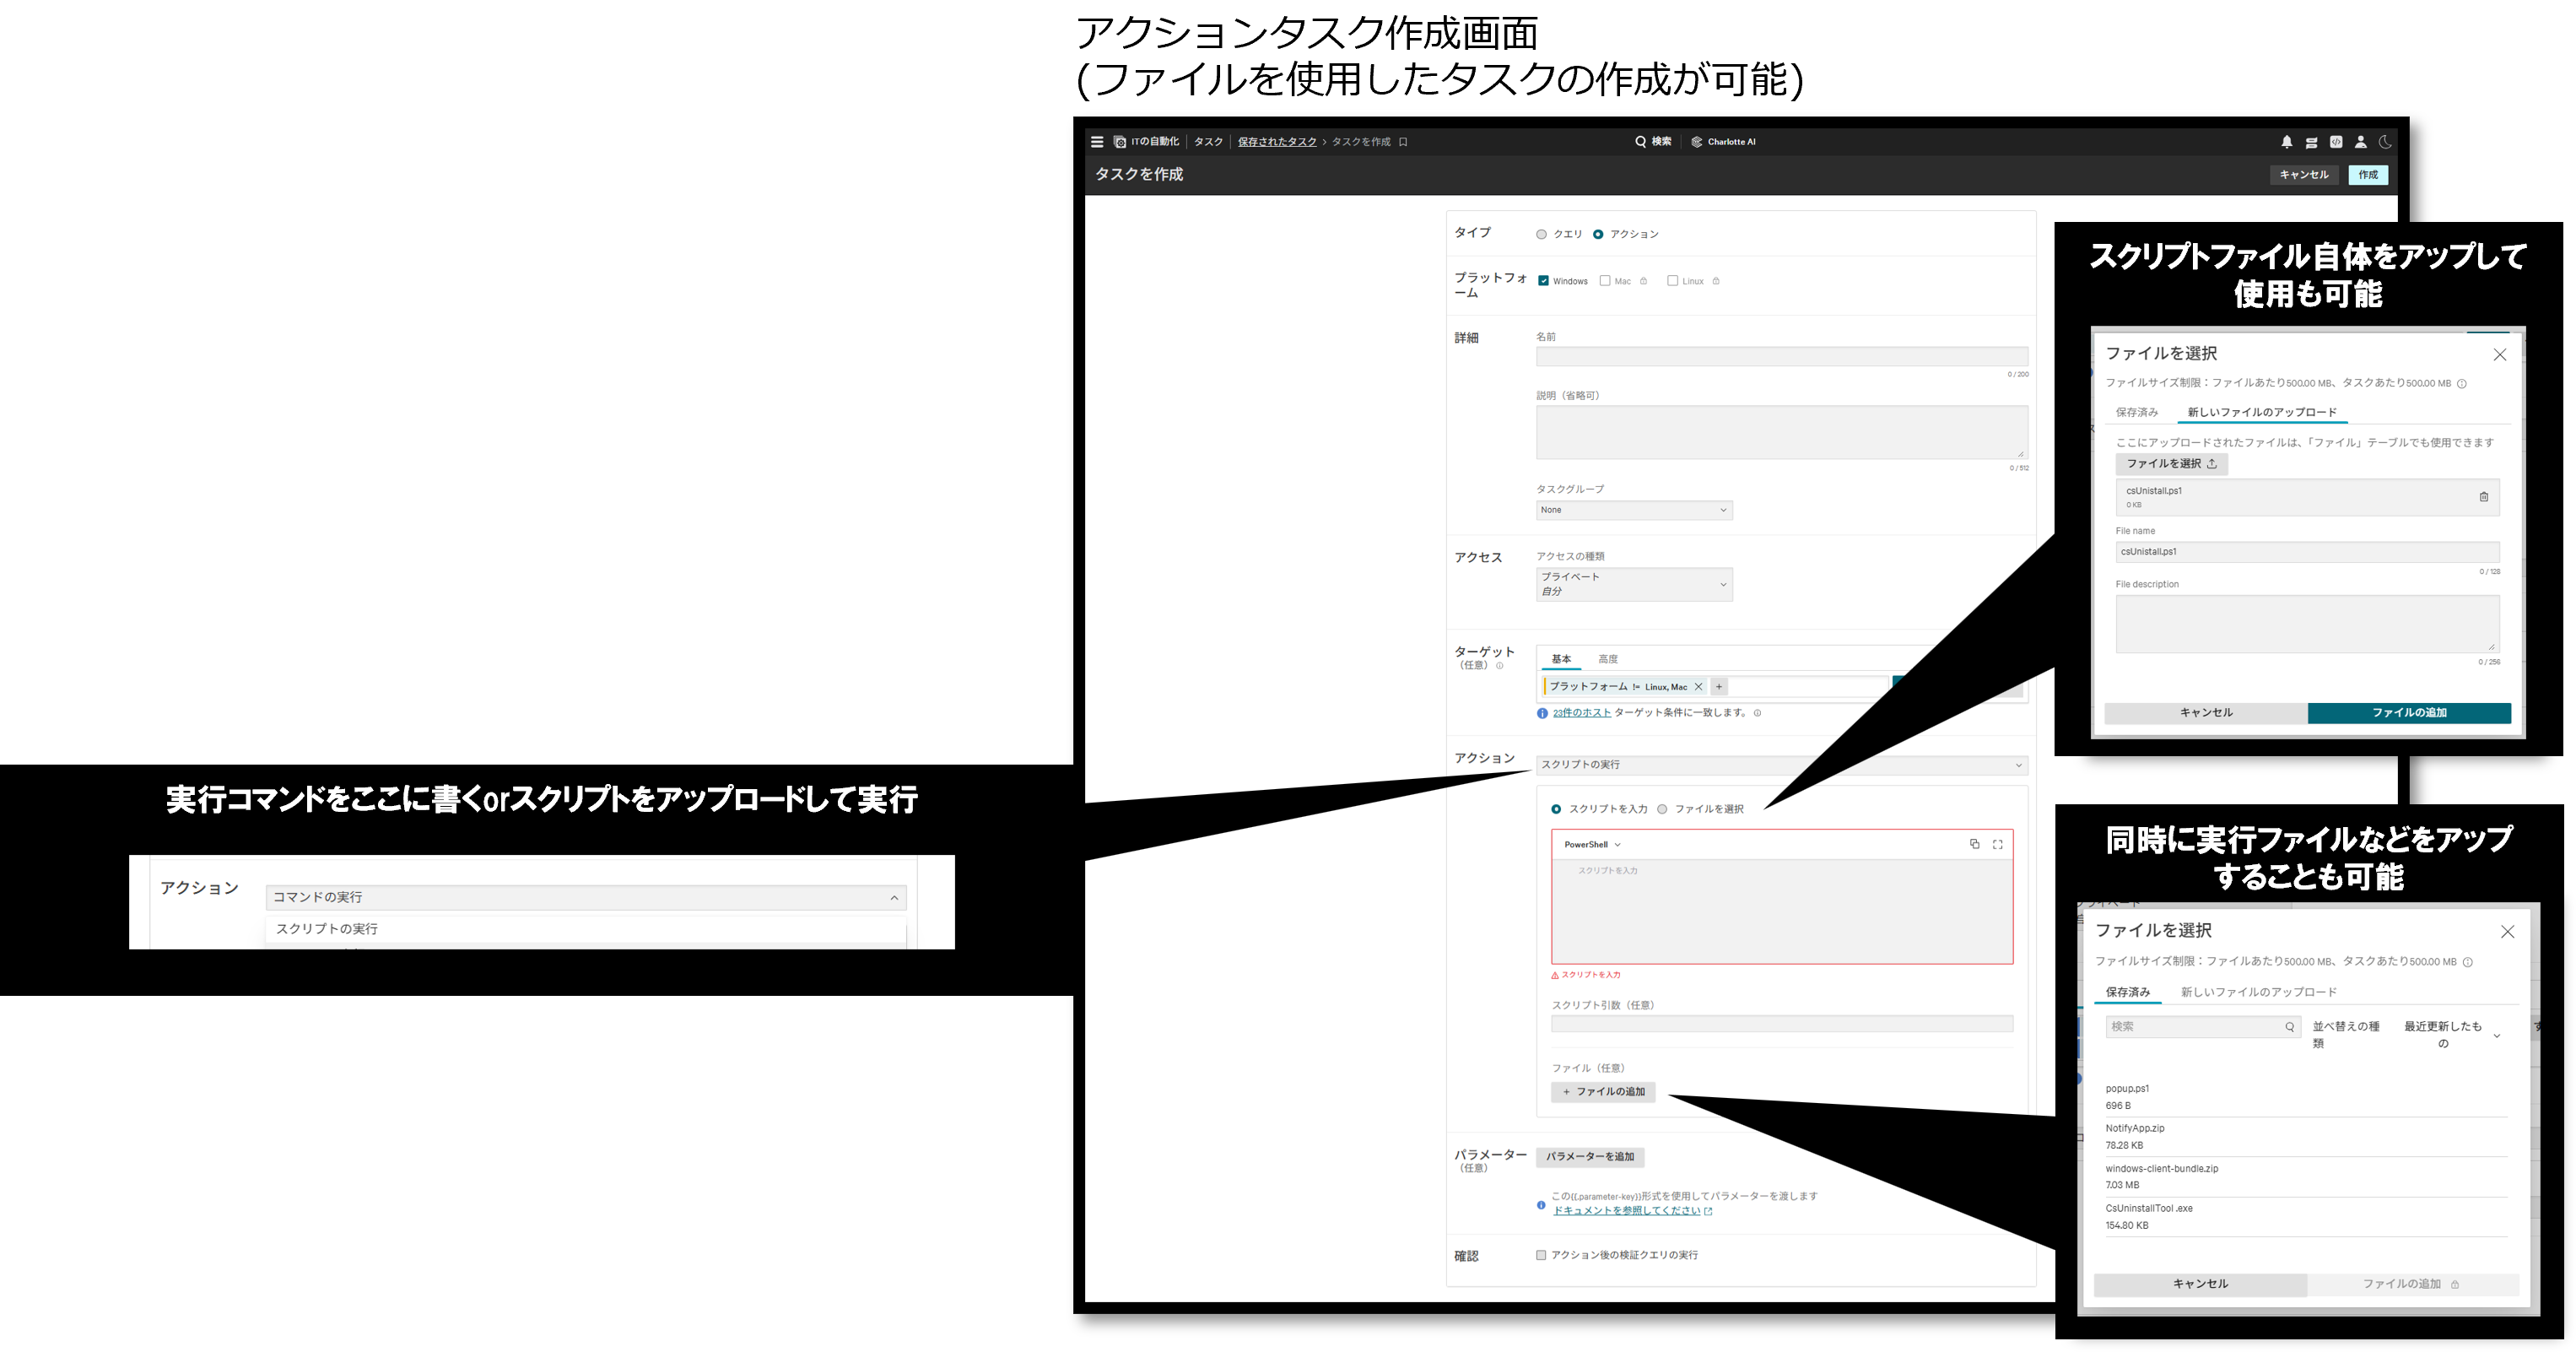This screenshot has width=2576, height=1352.
Task: Open the hamburger navigation menu
Action: 1097,141
